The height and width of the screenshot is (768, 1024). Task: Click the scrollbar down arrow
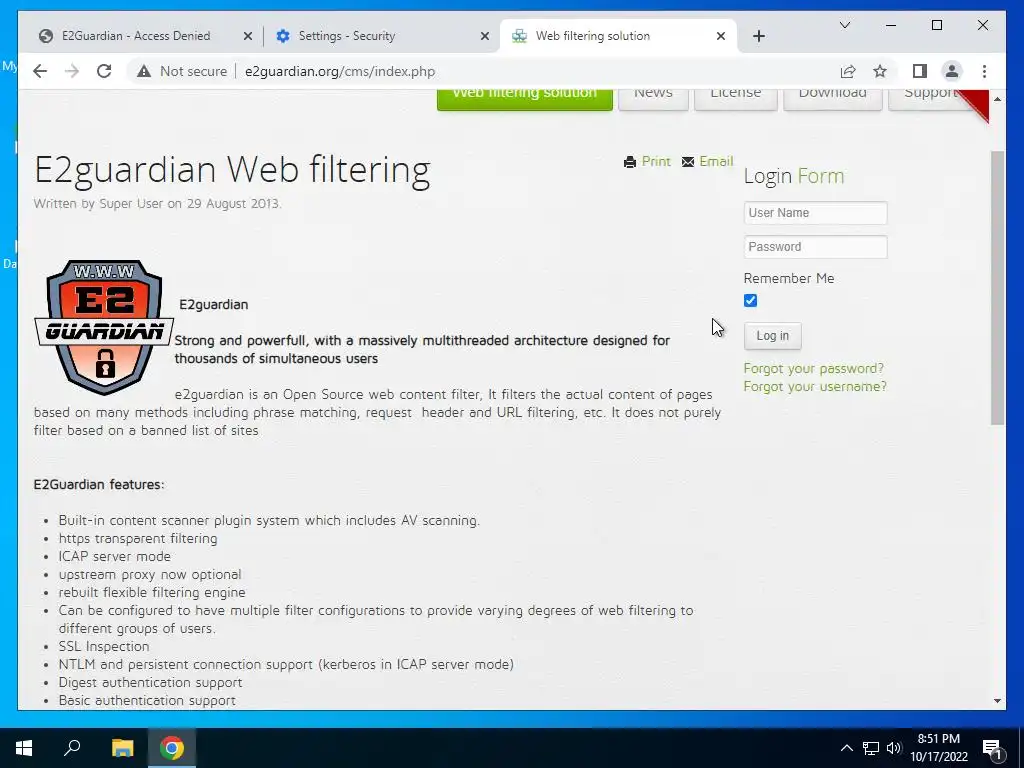(997, 701)
